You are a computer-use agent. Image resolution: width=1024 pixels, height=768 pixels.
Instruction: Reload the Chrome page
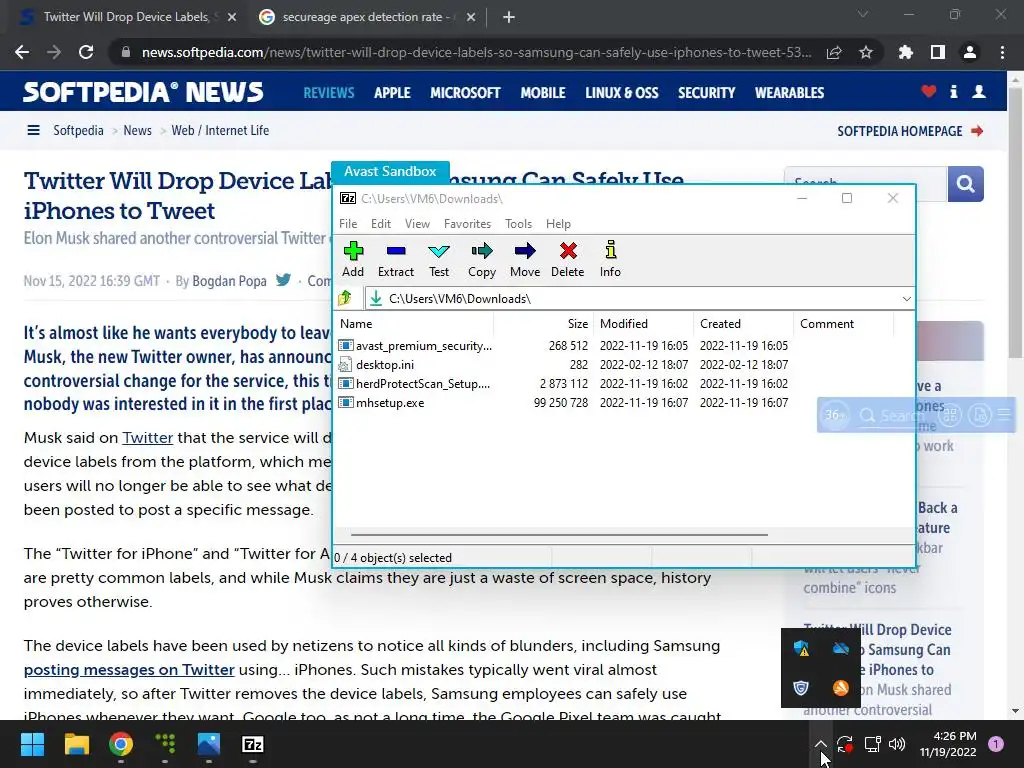86,52
